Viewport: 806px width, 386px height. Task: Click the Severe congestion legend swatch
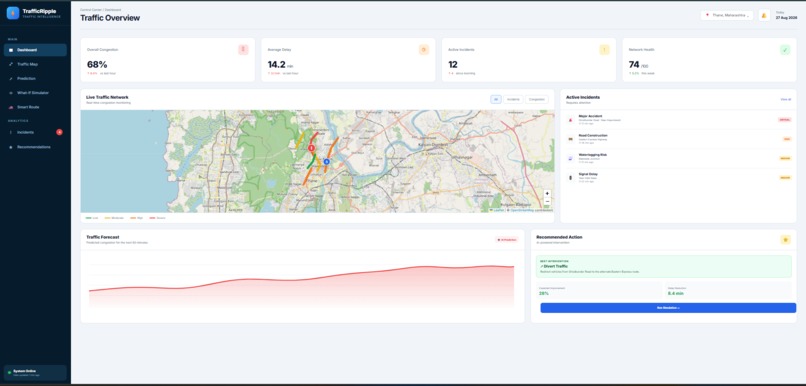(152, 218)
